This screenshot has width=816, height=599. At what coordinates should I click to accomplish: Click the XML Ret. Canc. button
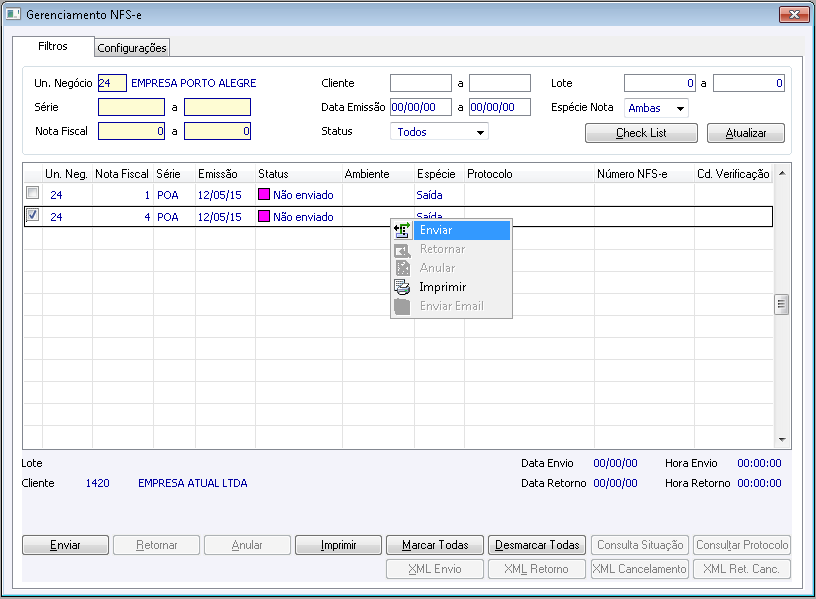click(x=742, y=569)
